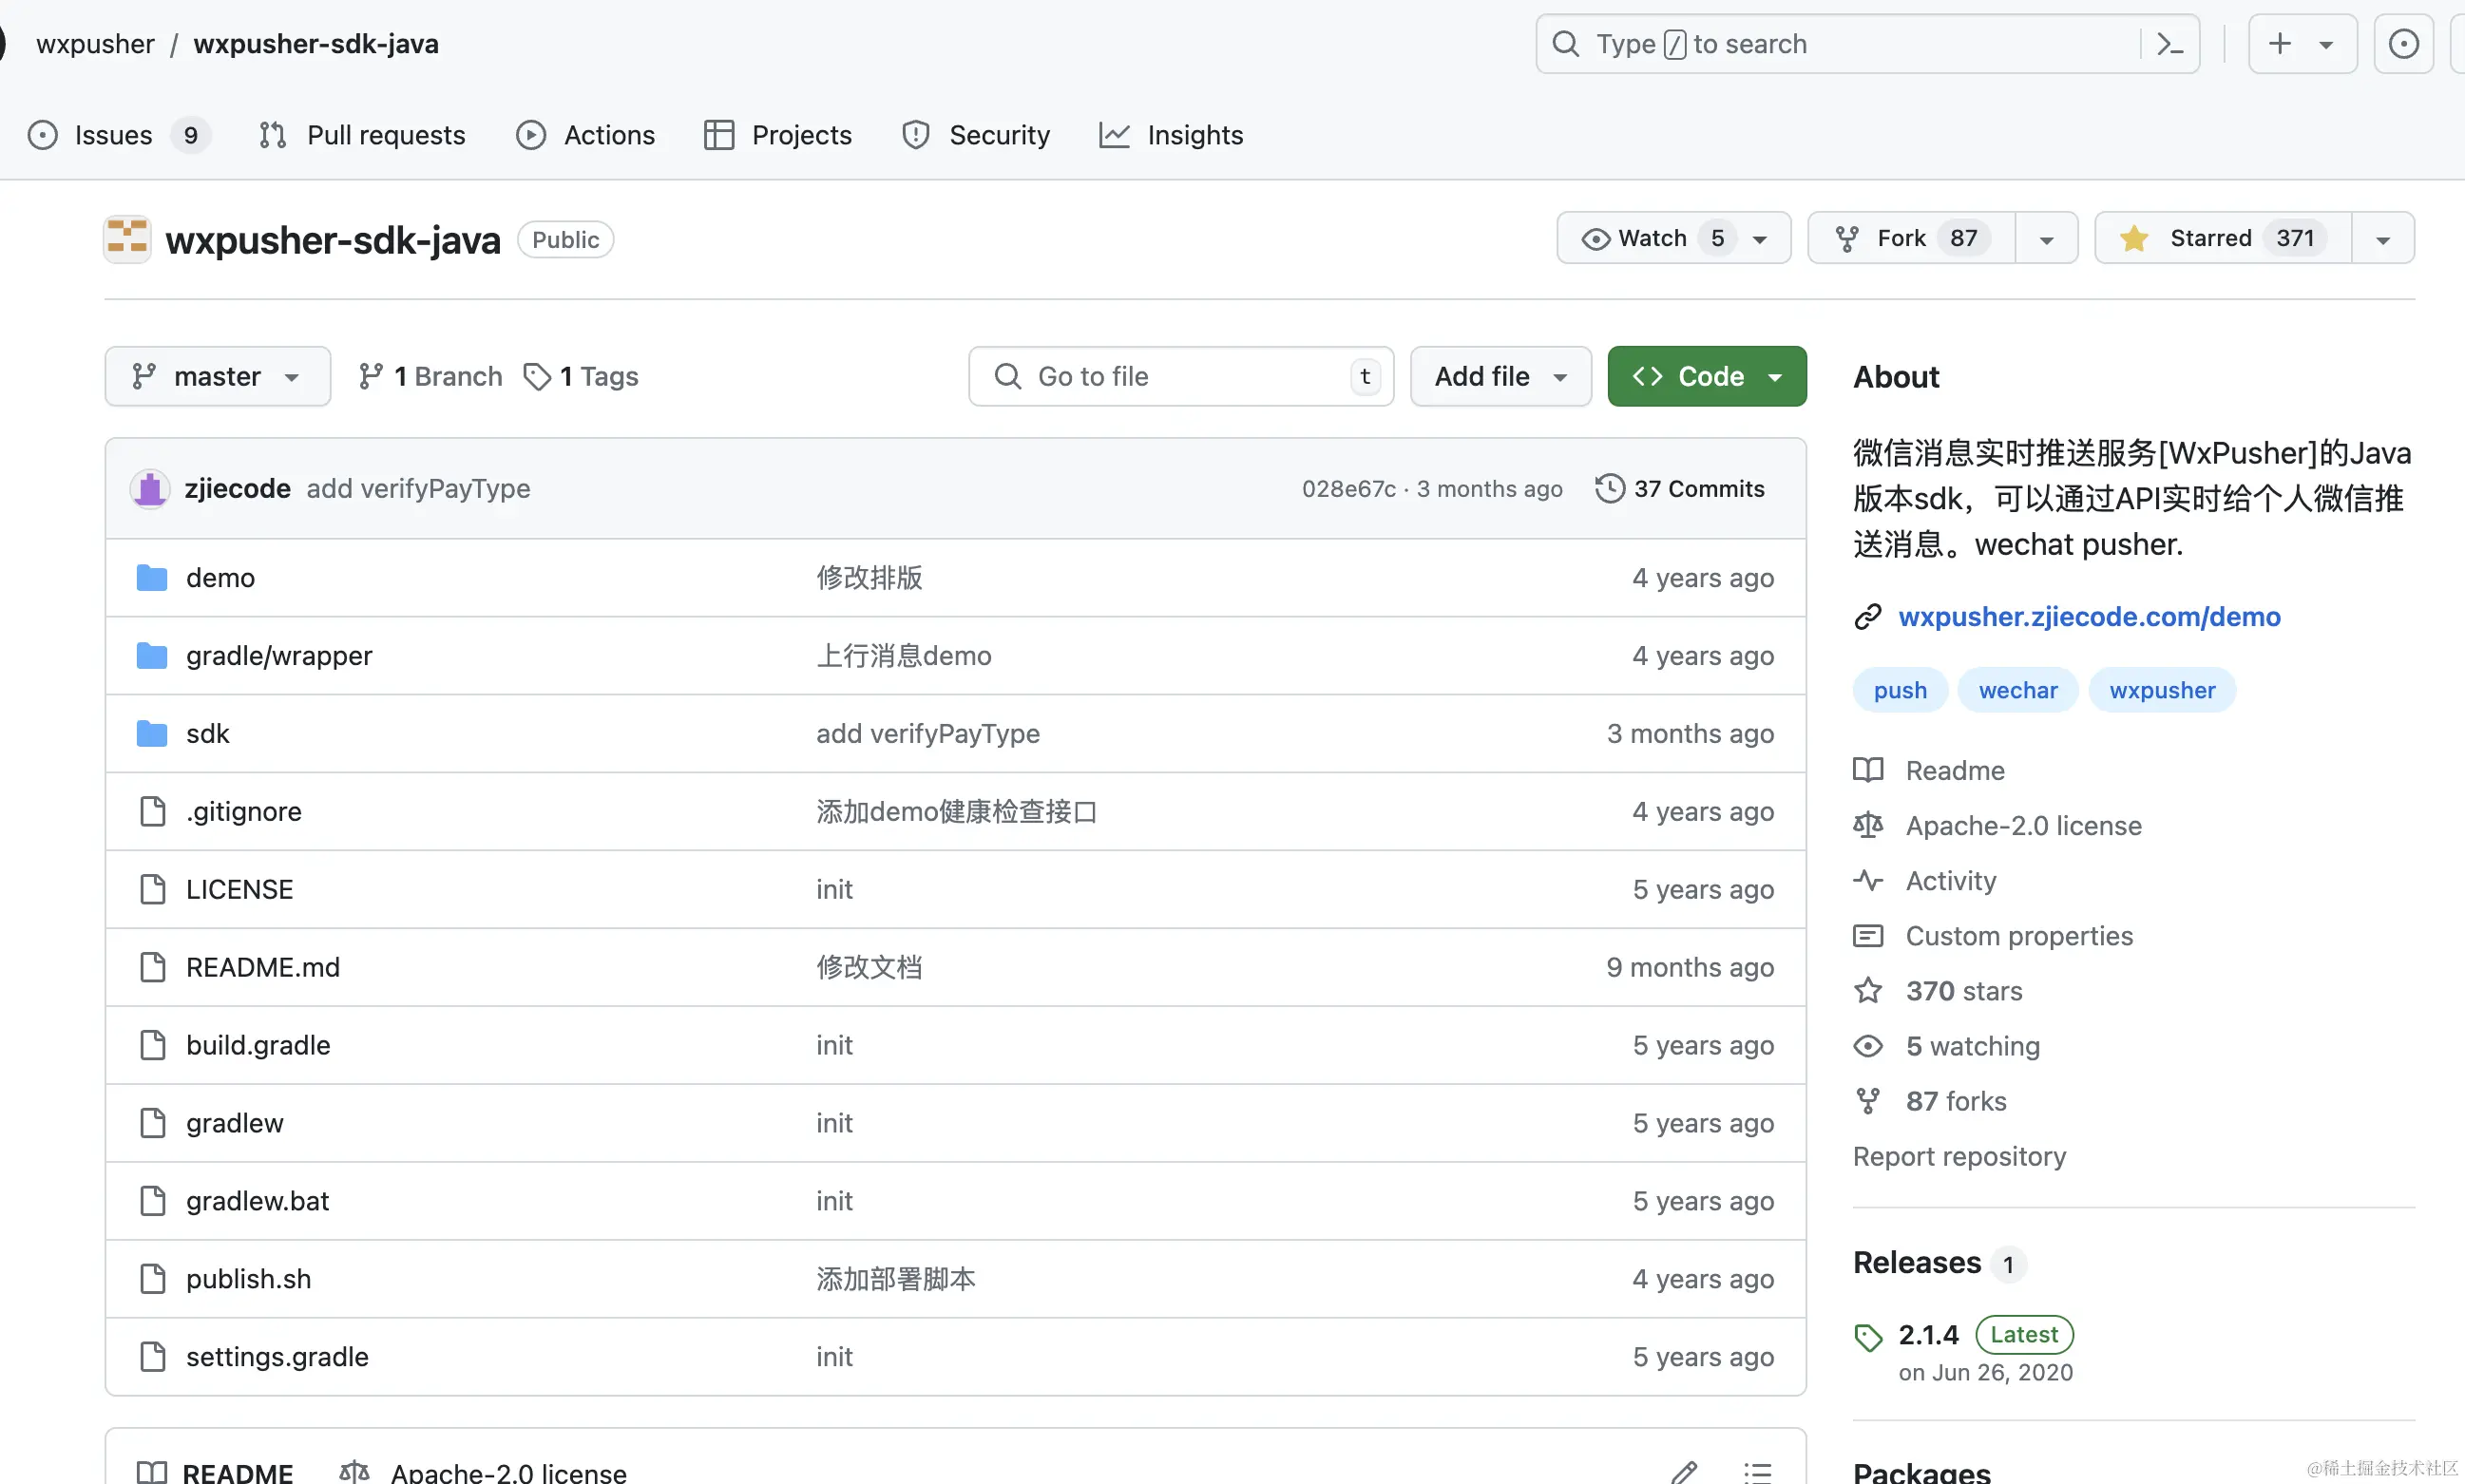This screenshot has width=2465, height=1484.
Task: Click the Apache-2.0 license scales icon
Action: tap(1868, 825)
